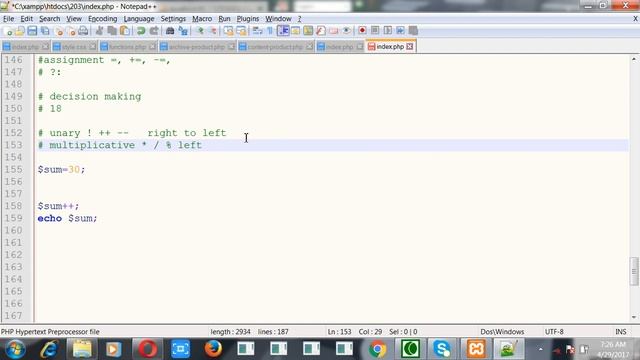
Task: Toggle INS insert mode in status bar
Action: click(620, 332)
